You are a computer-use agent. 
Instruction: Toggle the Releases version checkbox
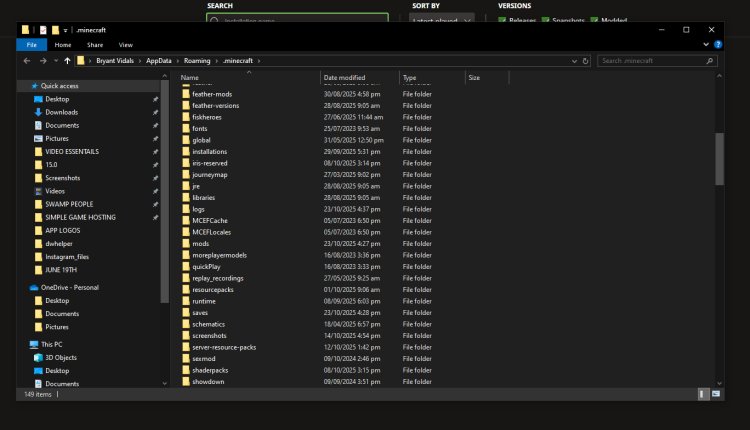click(502, 20)
